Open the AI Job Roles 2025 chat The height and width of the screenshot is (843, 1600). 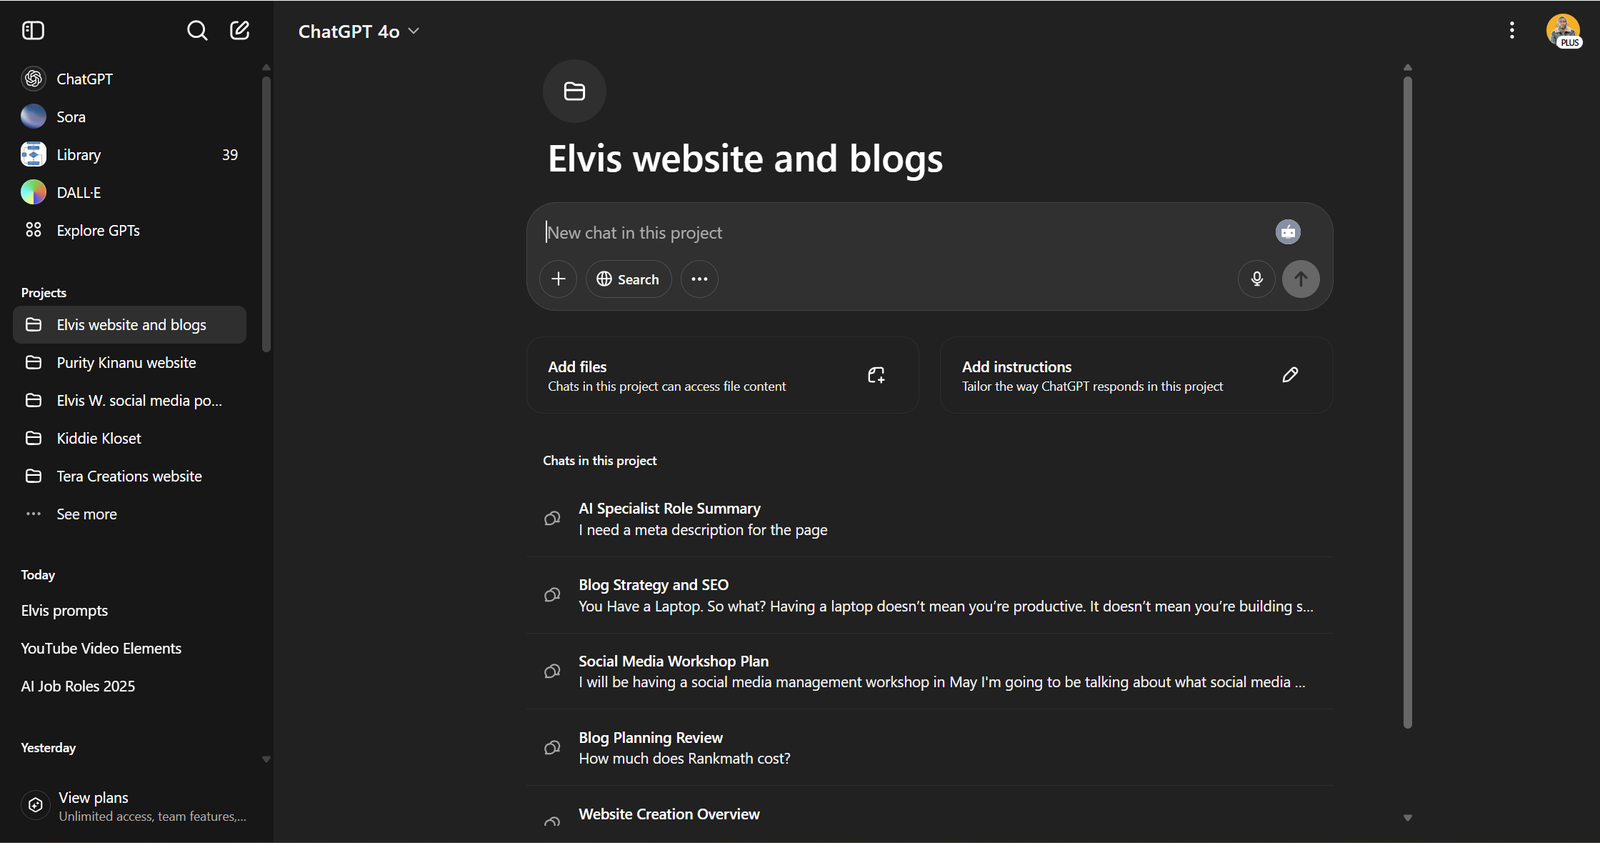[x=130, y=686]
